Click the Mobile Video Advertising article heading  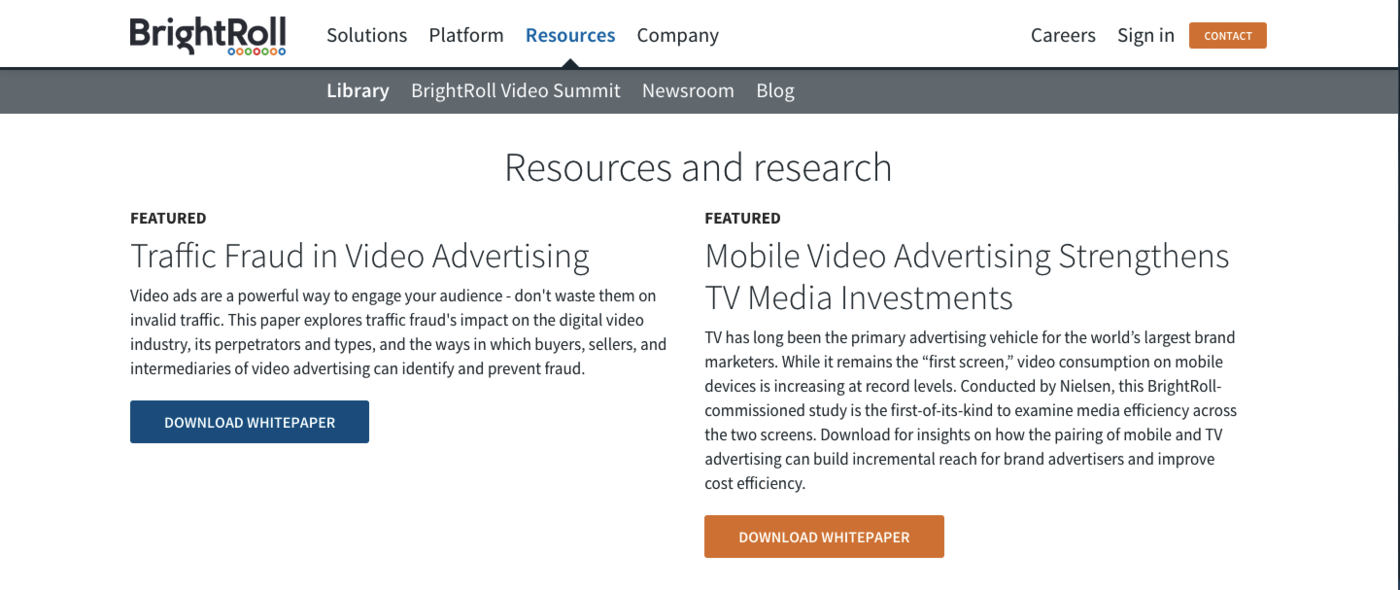tap(967, 276)
